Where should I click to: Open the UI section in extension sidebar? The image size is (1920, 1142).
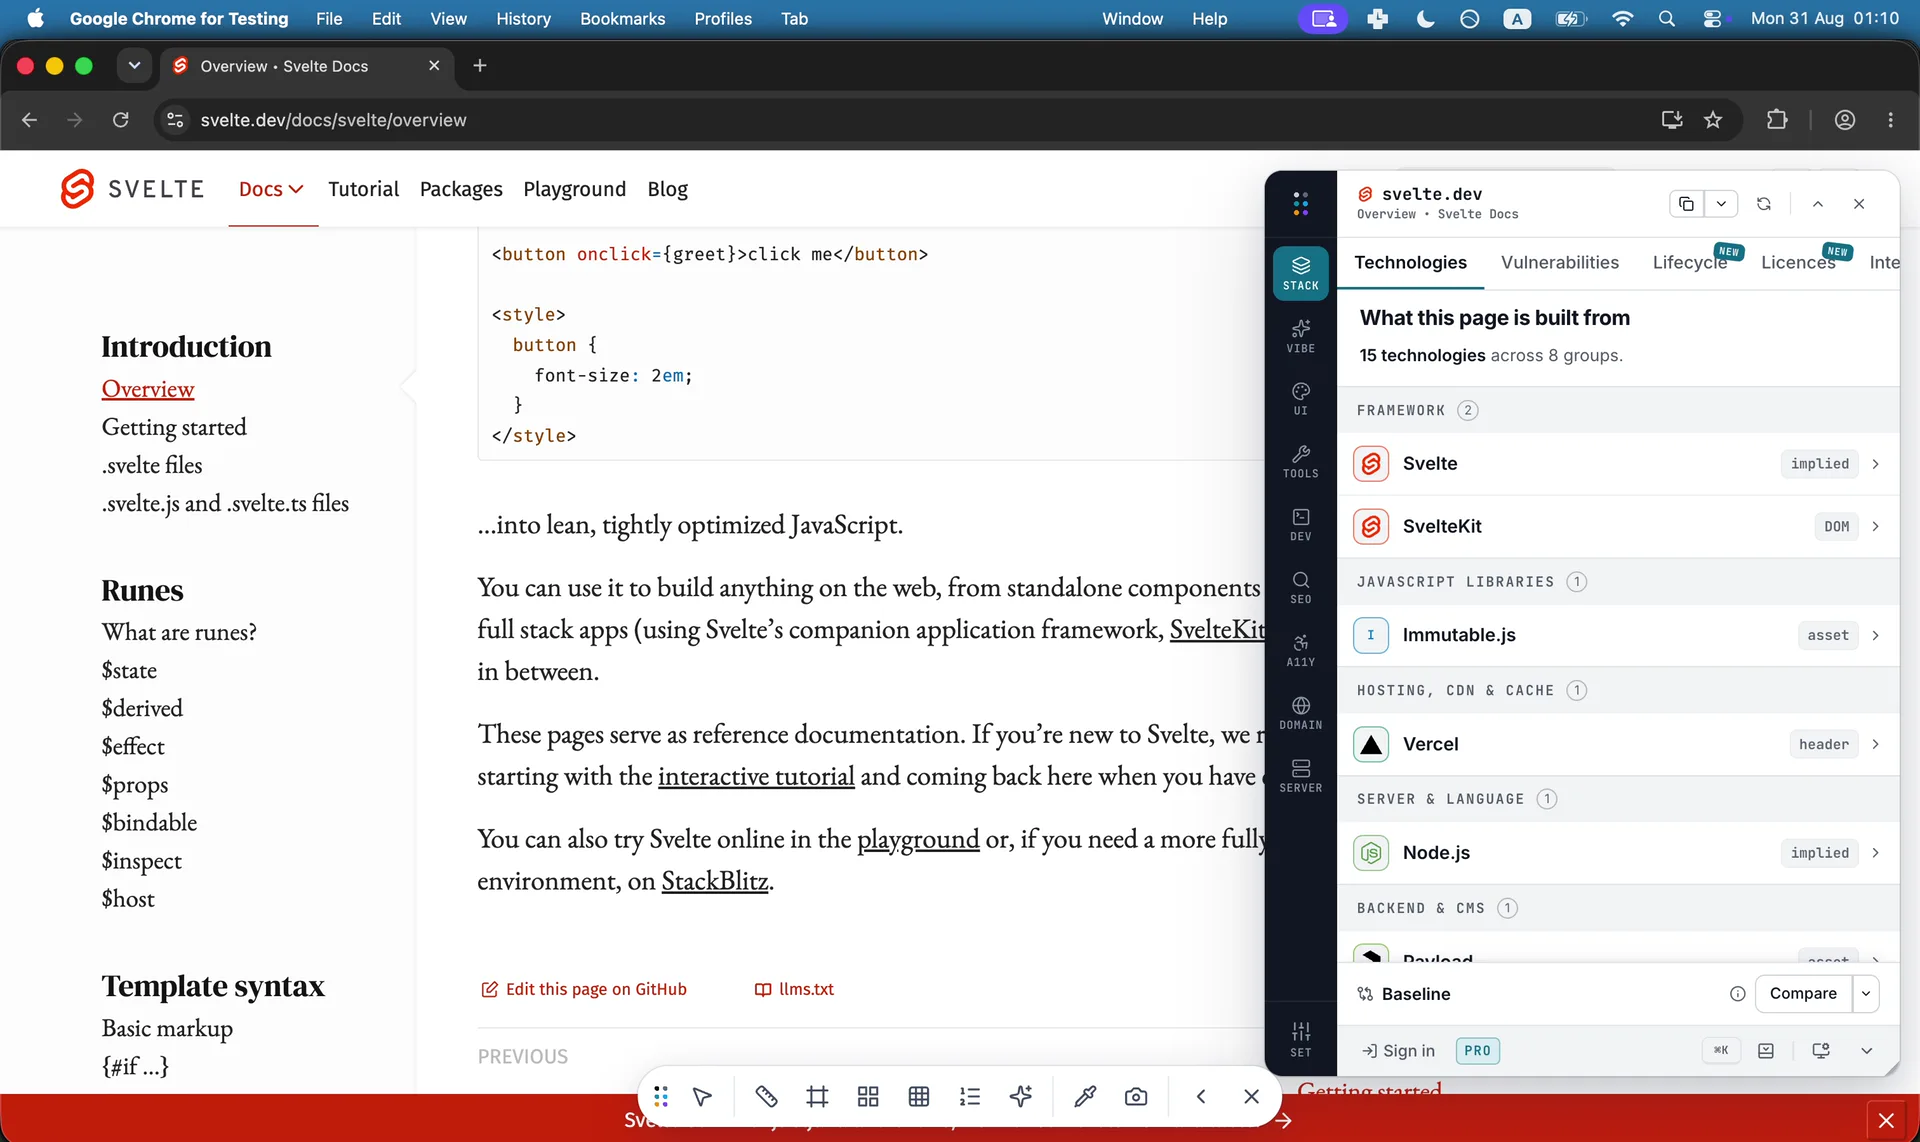1300,399
